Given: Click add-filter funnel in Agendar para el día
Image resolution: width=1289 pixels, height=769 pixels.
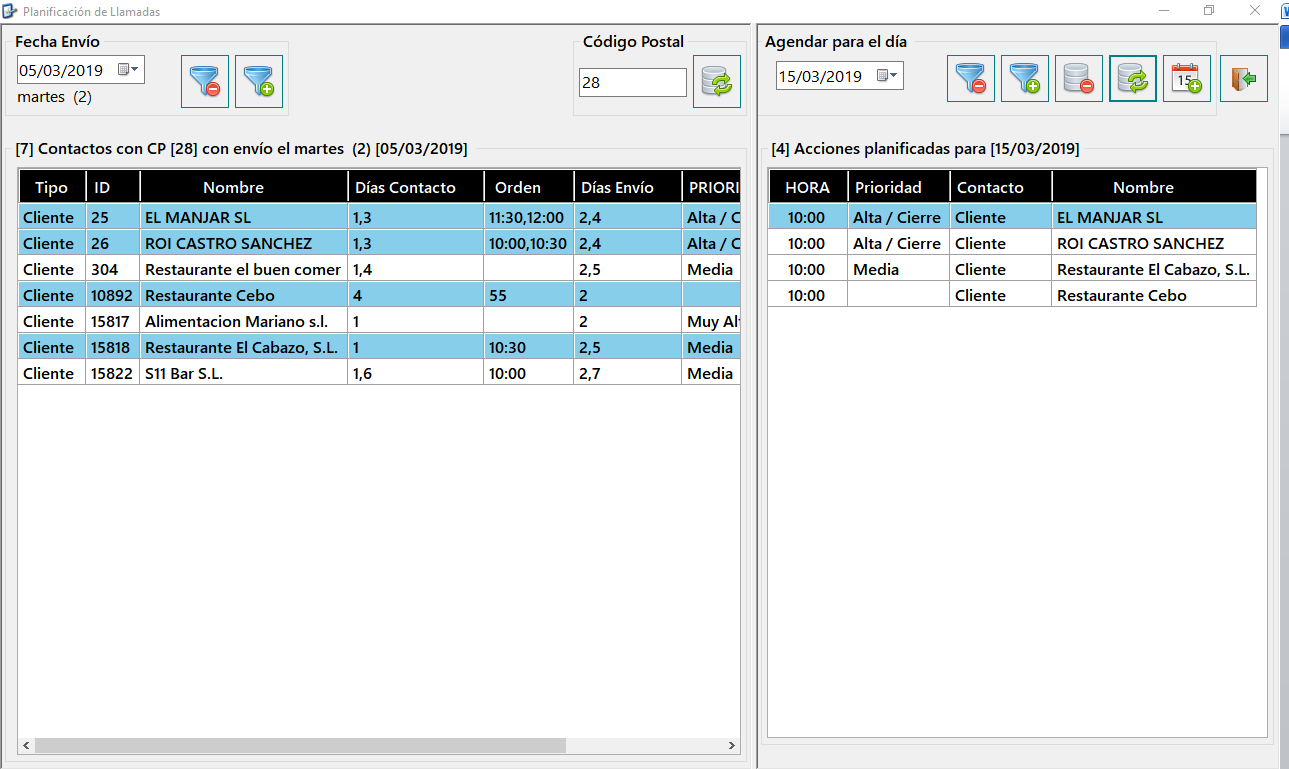Looking at the screenshot, I should pos(1025,79).
